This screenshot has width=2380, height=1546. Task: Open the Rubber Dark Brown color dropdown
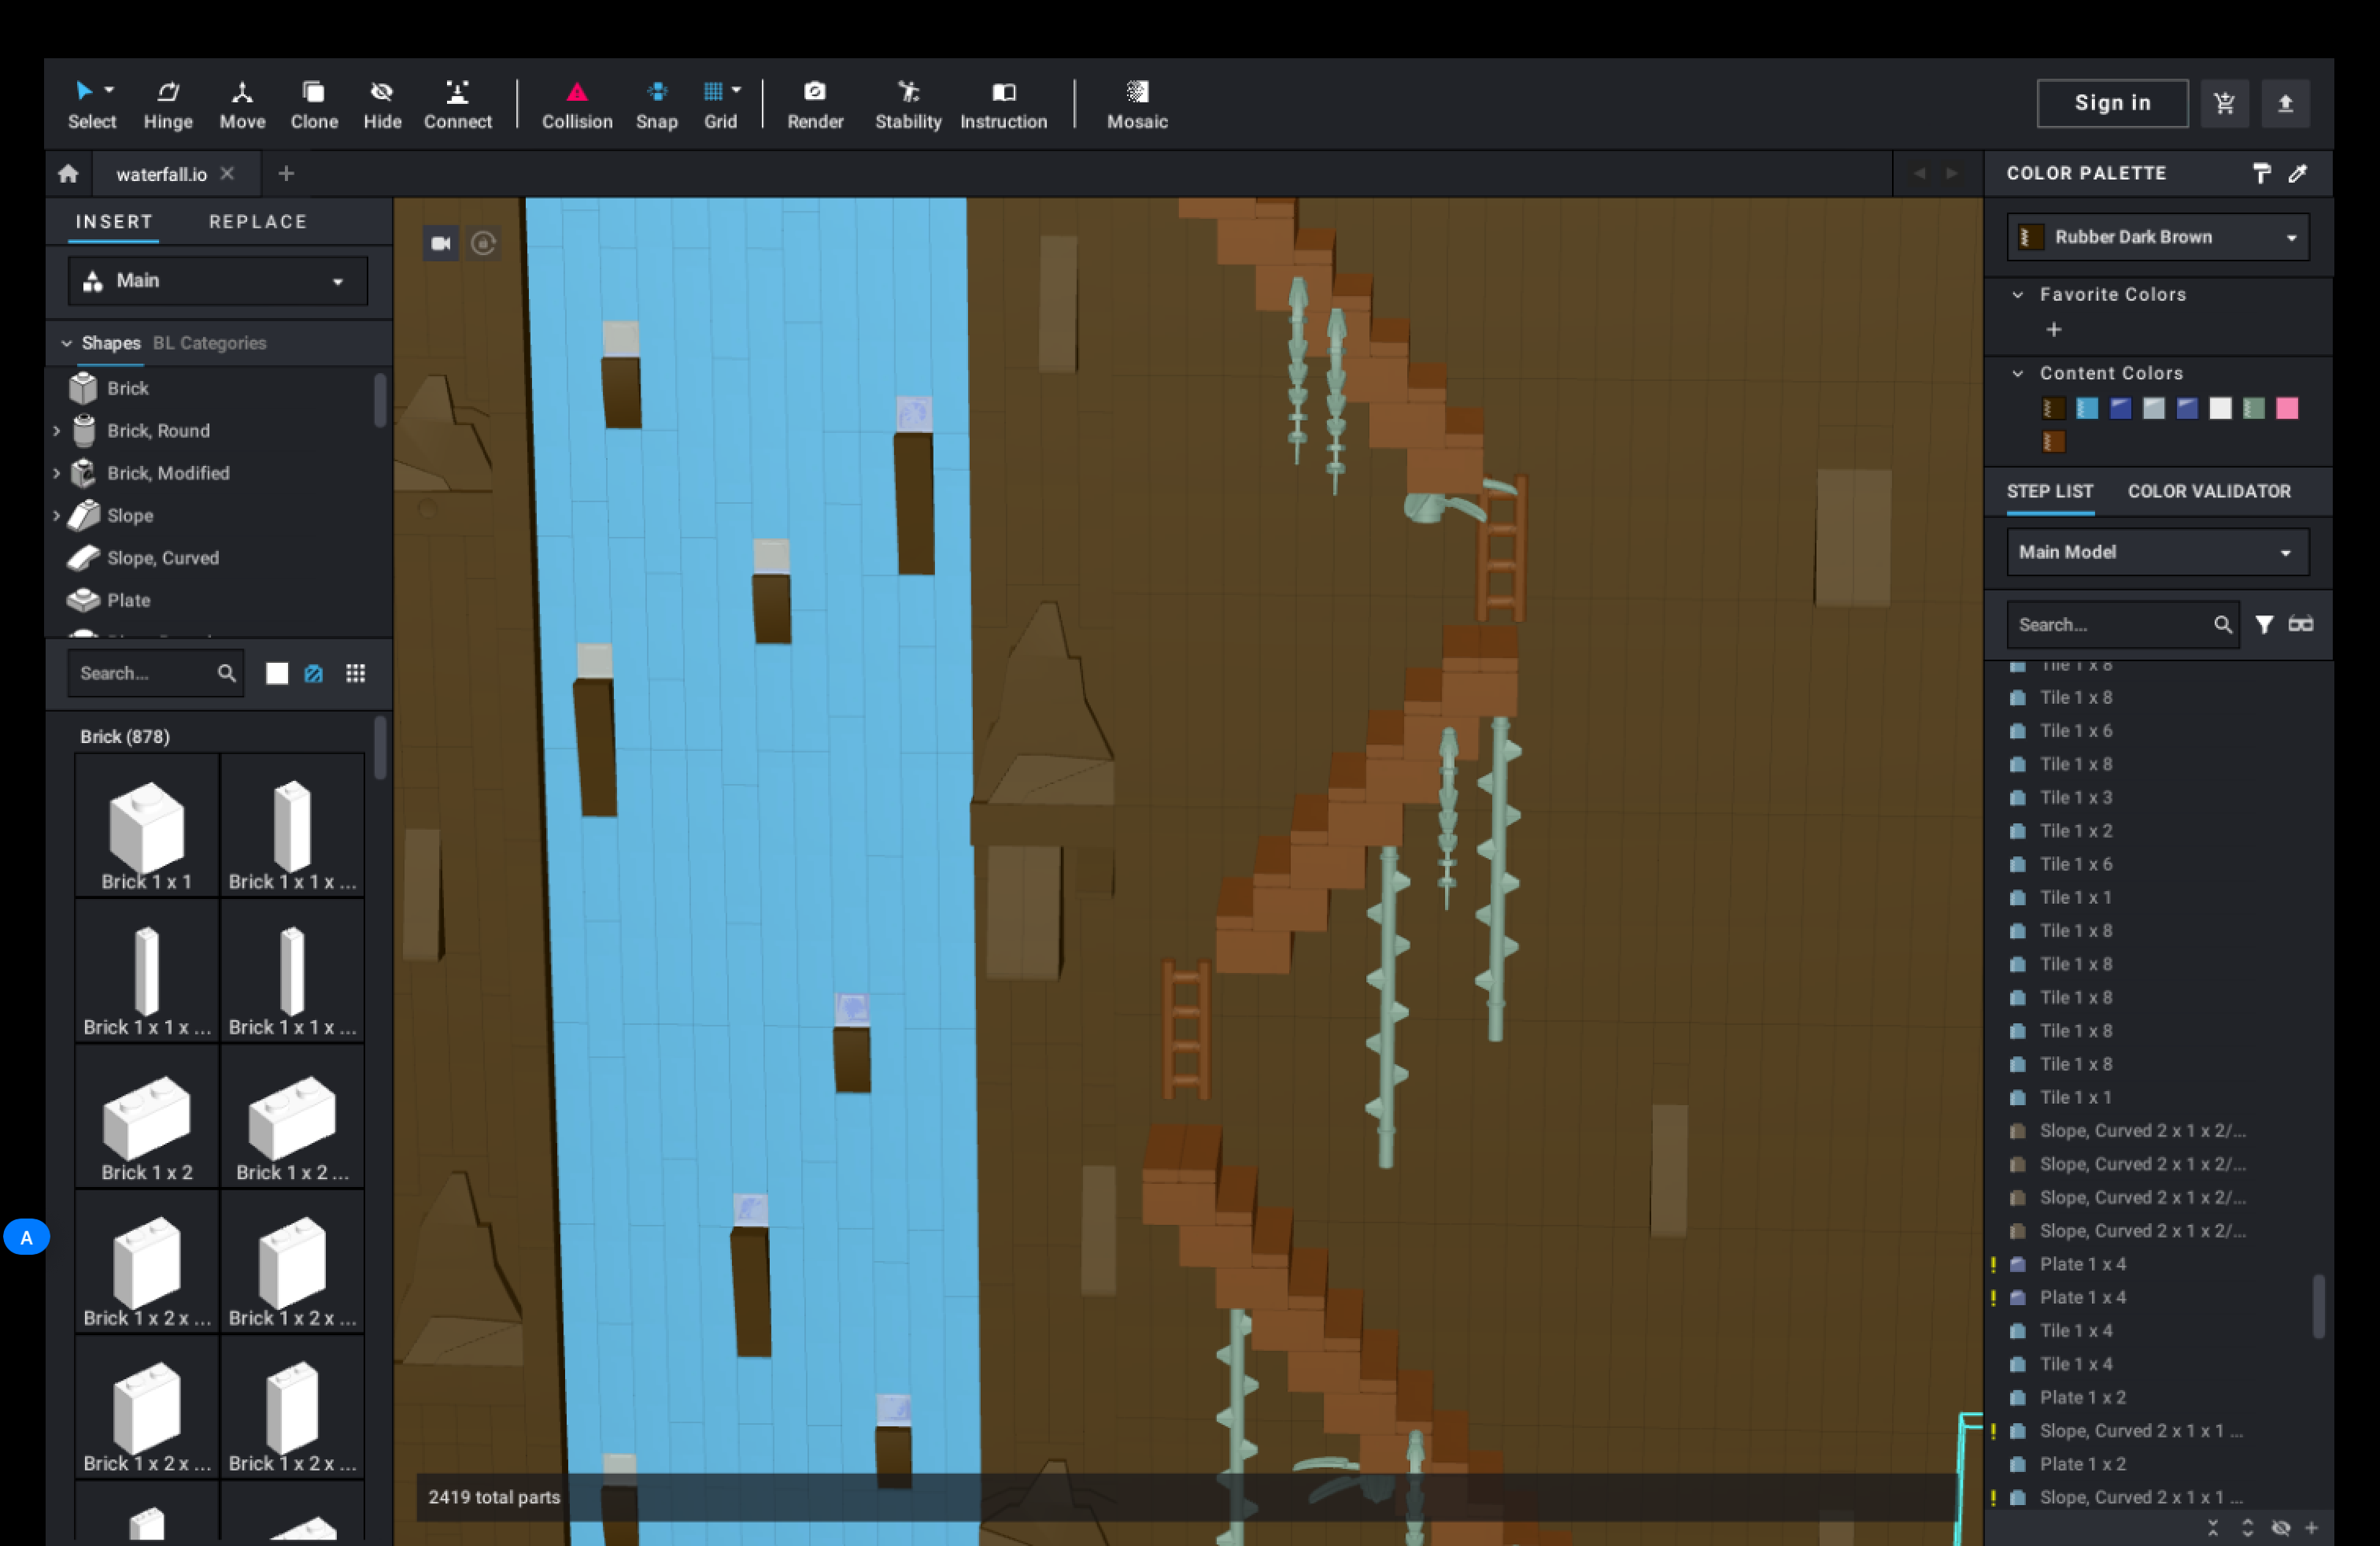[x=2157, y=237]
